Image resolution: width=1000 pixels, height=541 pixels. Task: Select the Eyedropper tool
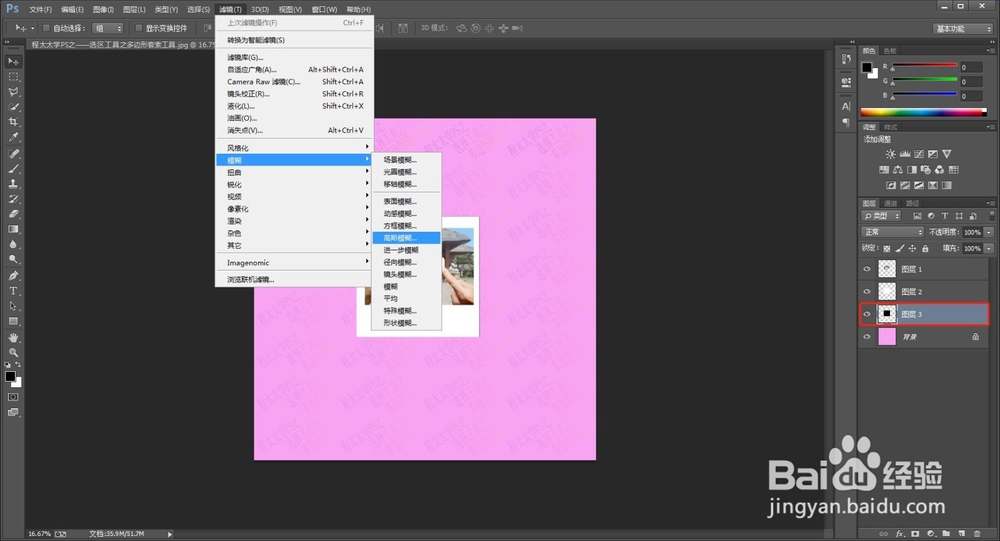tap(13, 137)
